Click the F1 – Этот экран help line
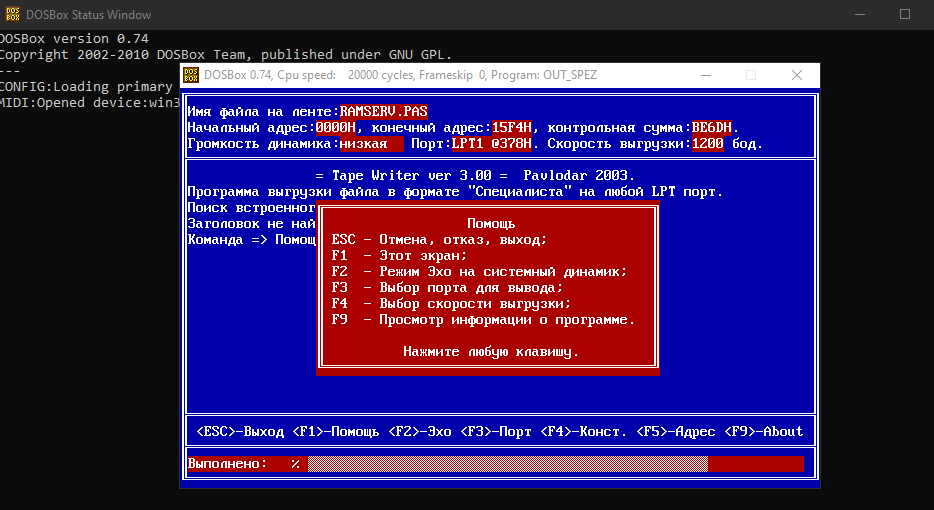Viewport: 934px width, 510px height. pos(399,256)
